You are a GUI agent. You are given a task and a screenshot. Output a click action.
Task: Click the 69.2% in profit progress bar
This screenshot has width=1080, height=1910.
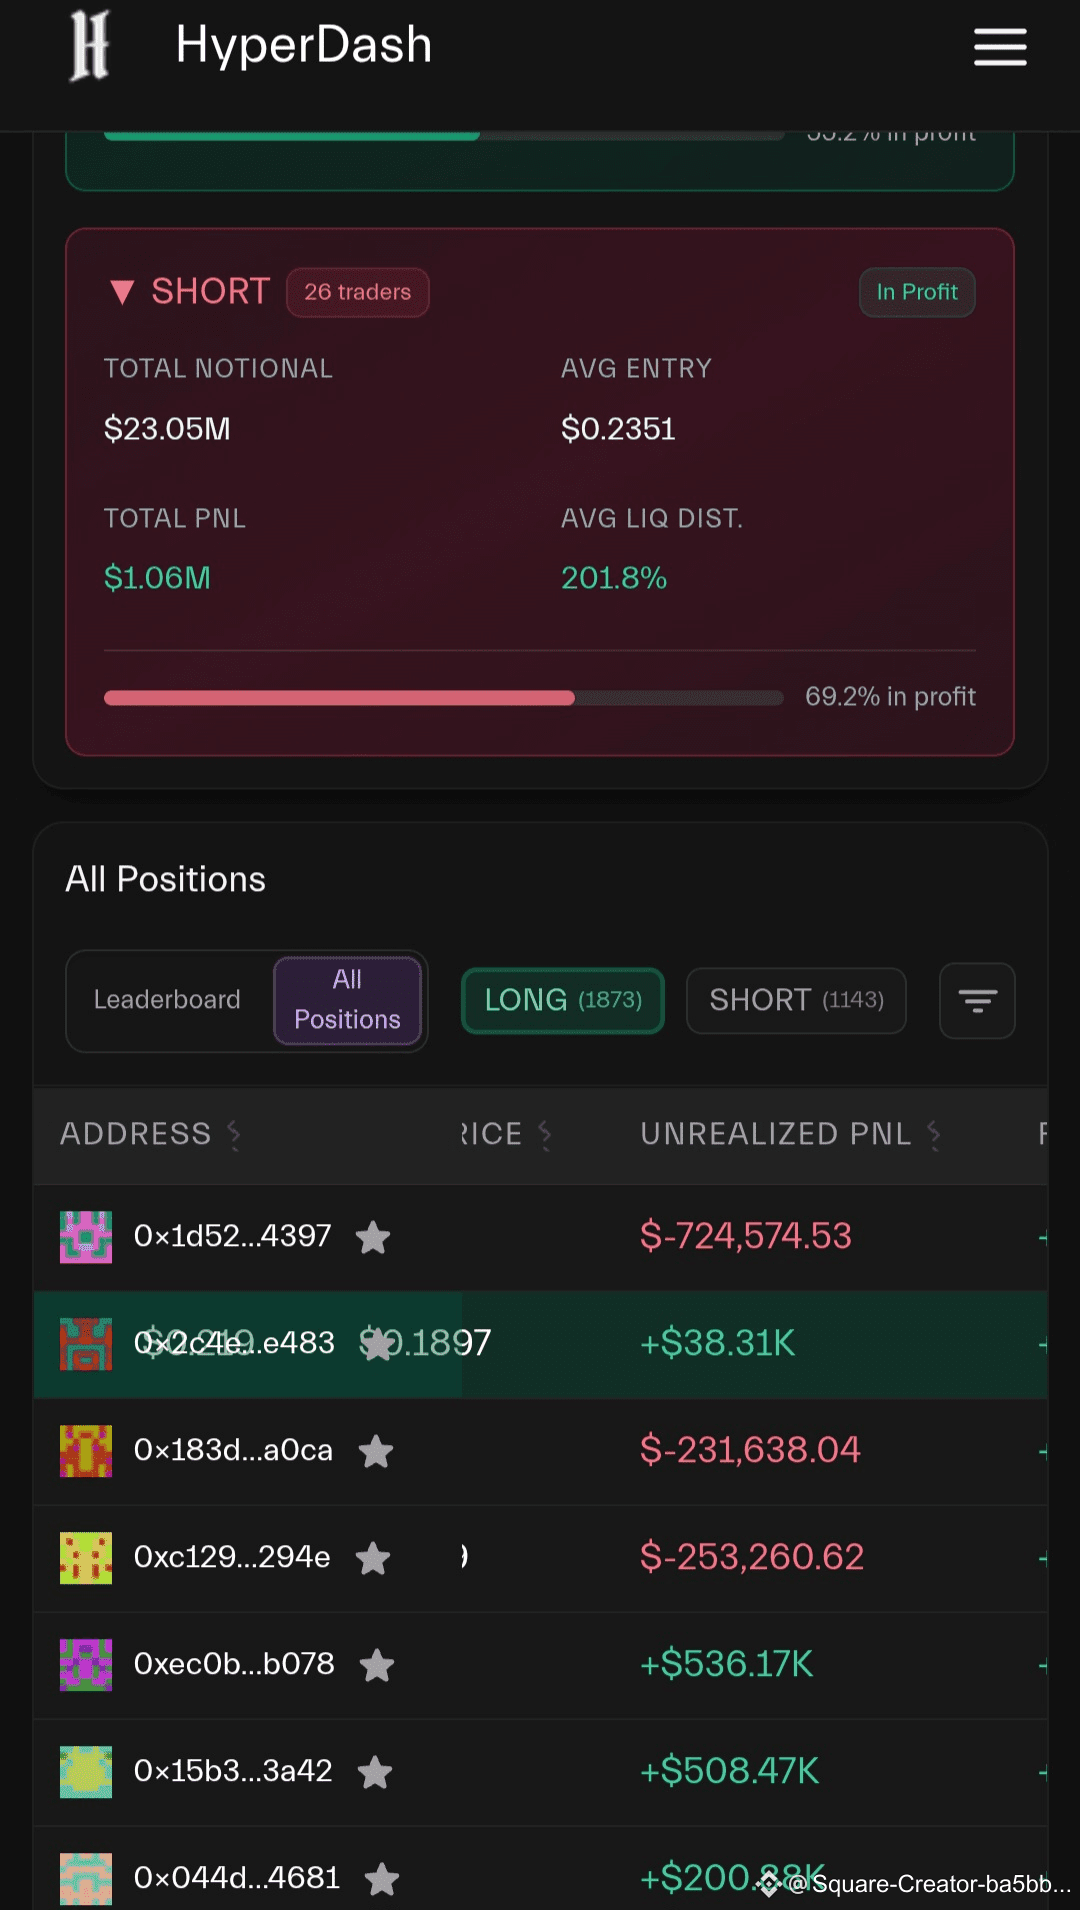(443, 698)
